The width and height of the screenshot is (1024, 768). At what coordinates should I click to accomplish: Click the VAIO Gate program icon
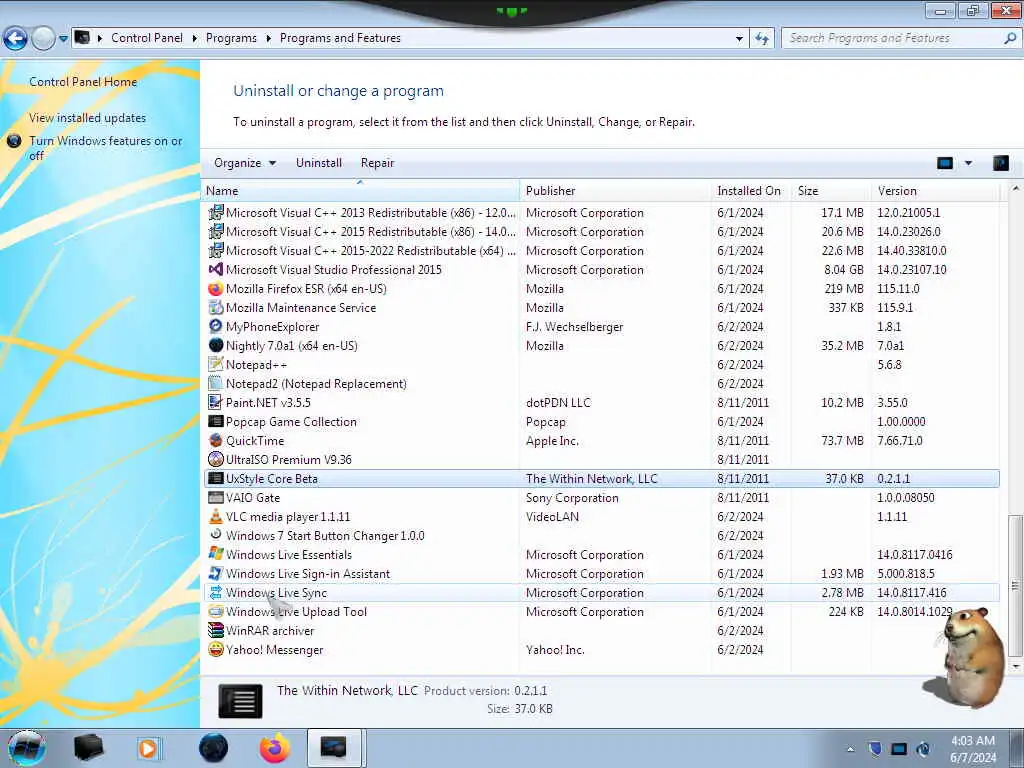(x=216, y=497)
